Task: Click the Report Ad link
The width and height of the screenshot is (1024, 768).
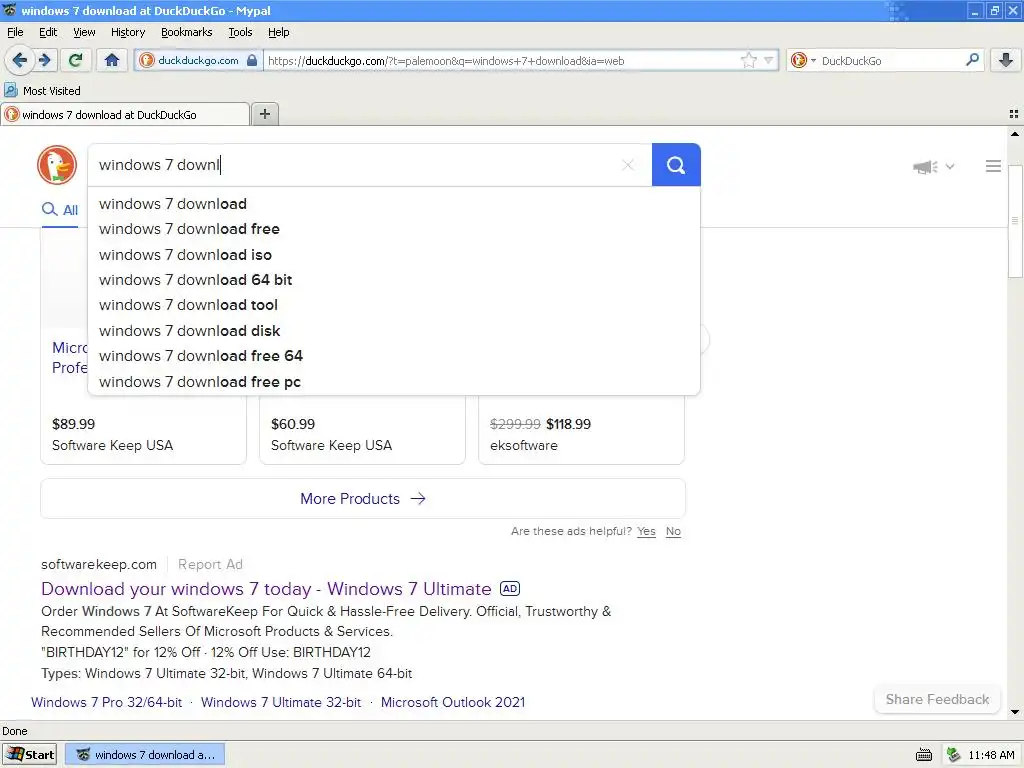Action: pyautogui.click(x=210, y=564)
